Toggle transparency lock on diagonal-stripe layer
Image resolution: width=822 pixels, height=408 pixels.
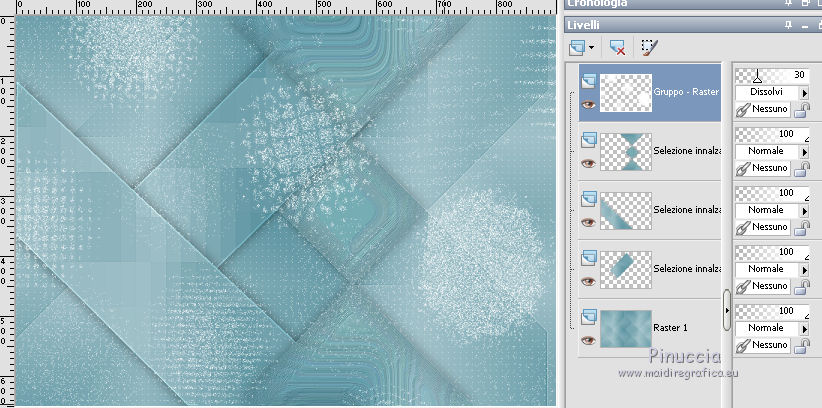click(x=802, y=228)
